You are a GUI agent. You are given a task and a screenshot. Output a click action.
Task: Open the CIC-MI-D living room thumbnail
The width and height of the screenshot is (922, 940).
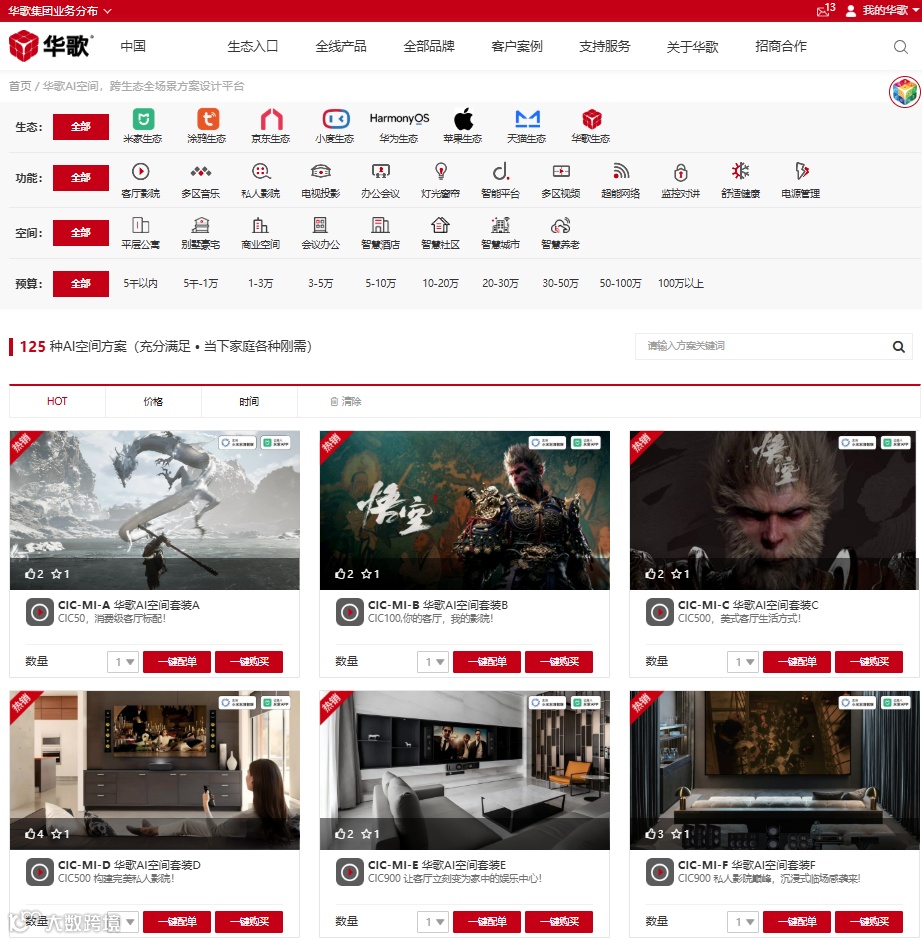(x=155, y=770)
